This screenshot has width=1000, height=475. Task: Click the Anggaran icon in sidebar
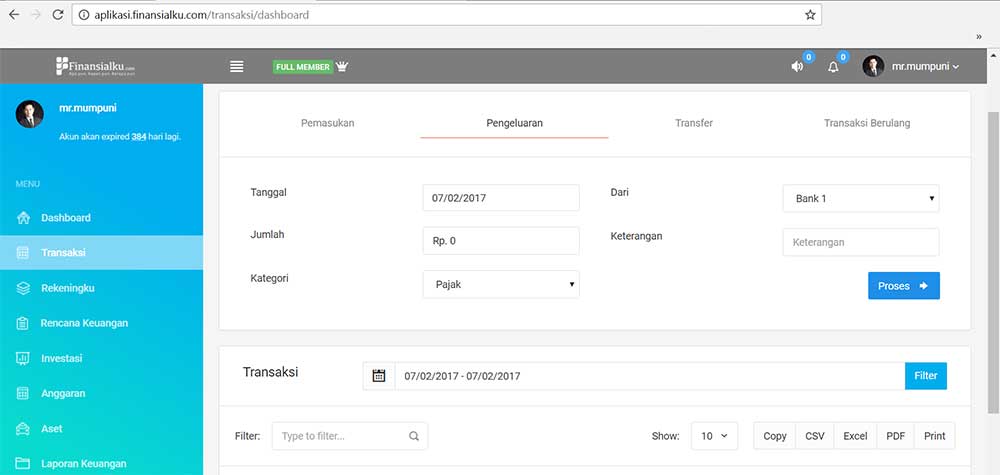point(23,393)
